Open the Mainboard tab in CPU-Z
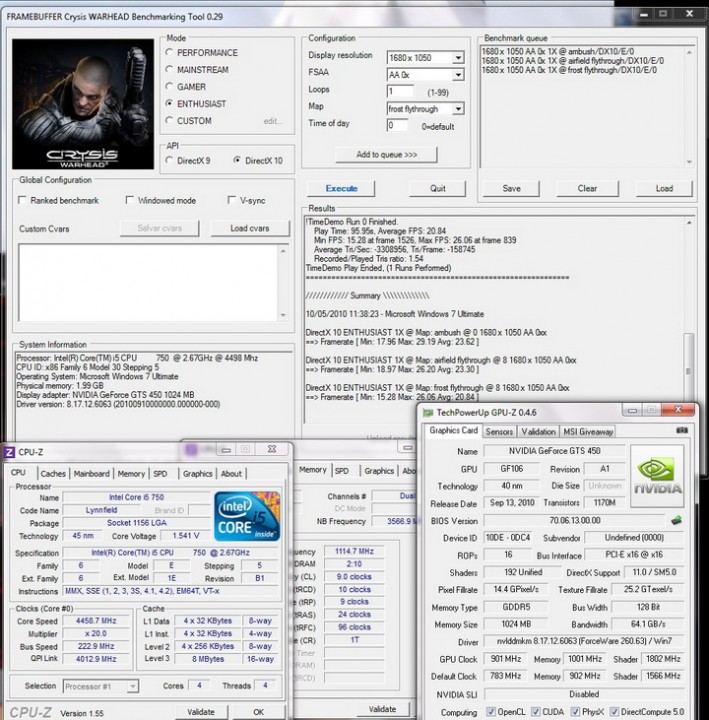 (91, 473)
